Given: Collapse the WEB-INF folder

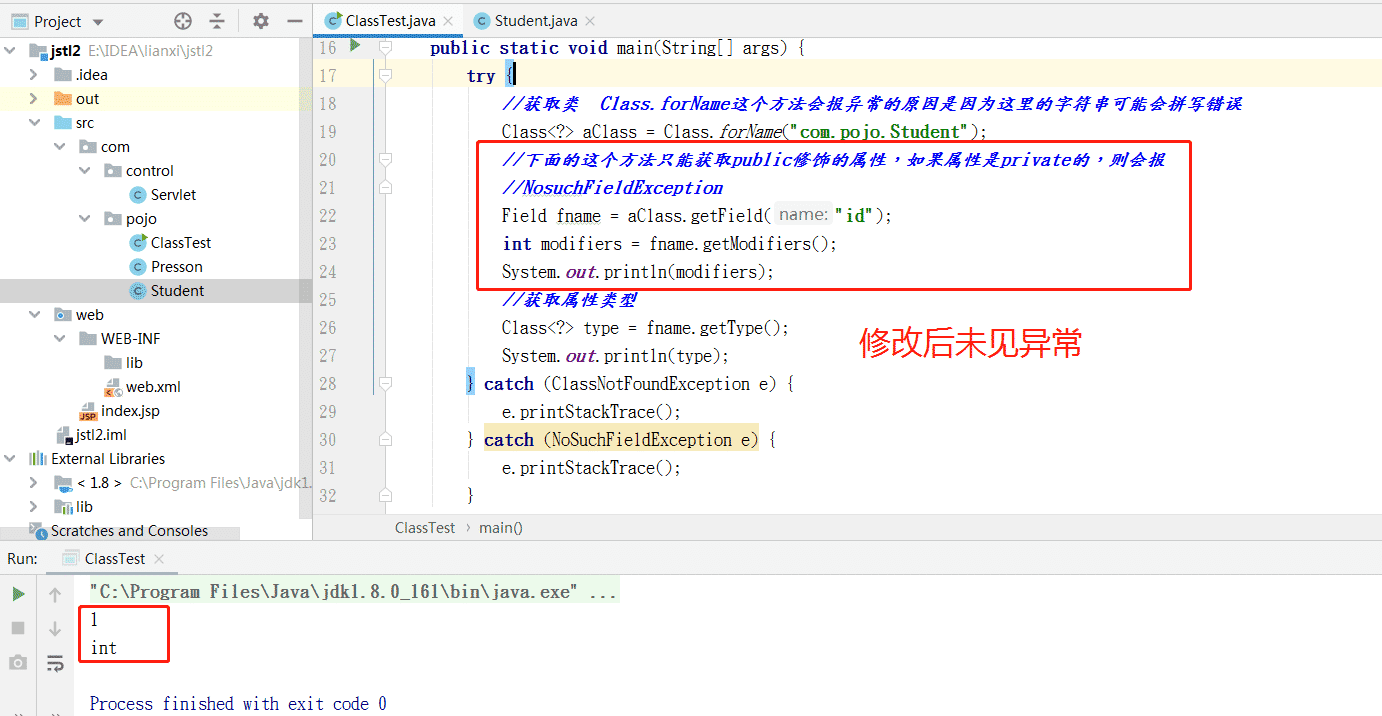Looking at the screenshot, I should point(59,339).
